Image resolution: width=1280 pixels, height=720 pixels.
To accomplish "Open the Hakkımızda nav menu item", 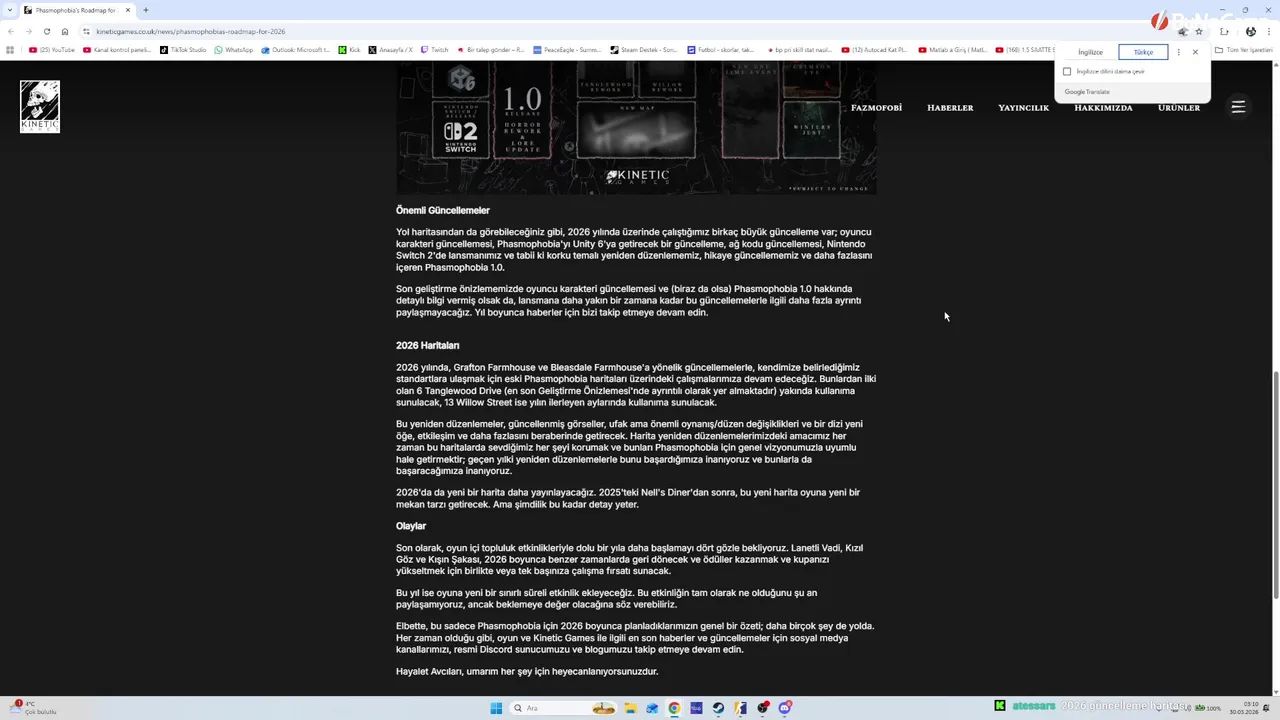I will [1103, 108].
